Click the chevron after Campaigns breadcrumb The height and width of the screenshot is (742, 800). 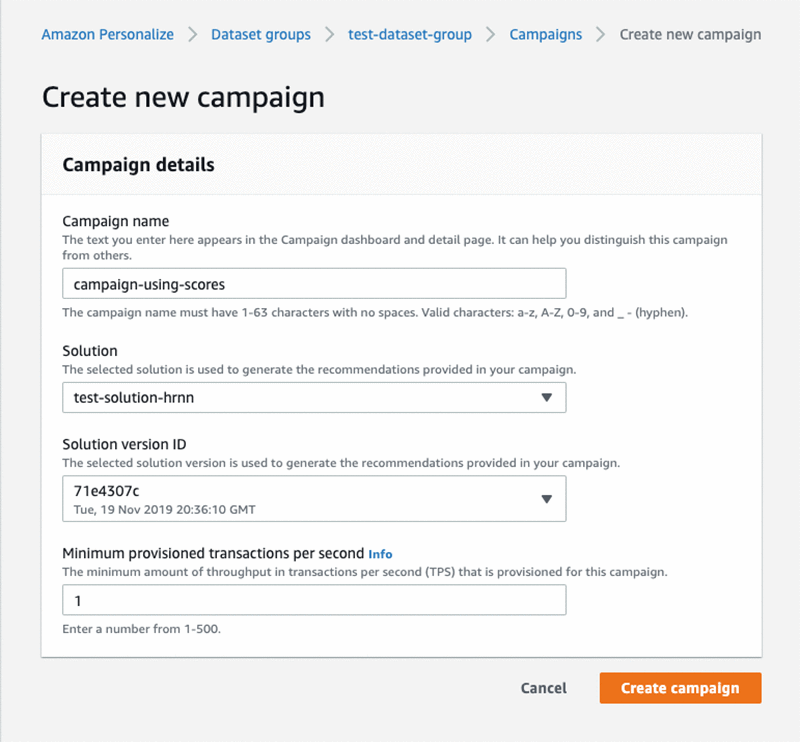click(601, 35)
